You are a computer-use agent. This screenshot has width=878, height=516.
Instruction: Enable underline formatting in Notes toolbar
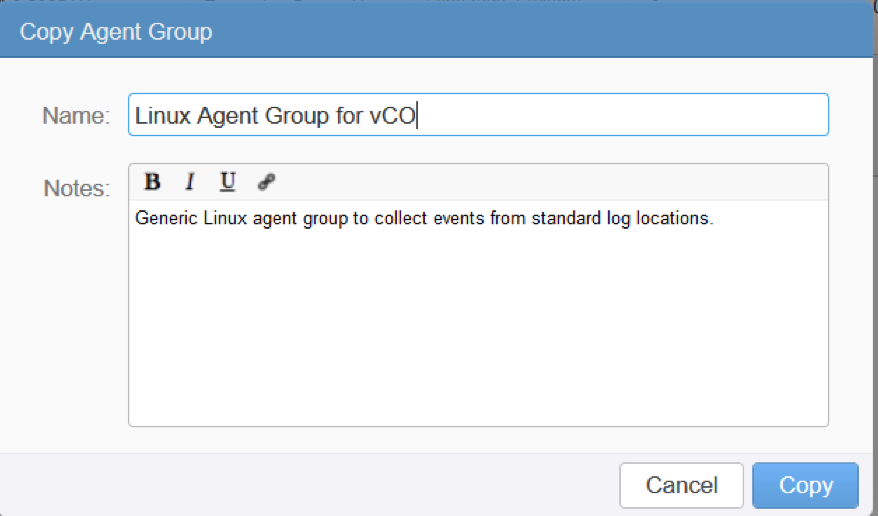point(227,182)
